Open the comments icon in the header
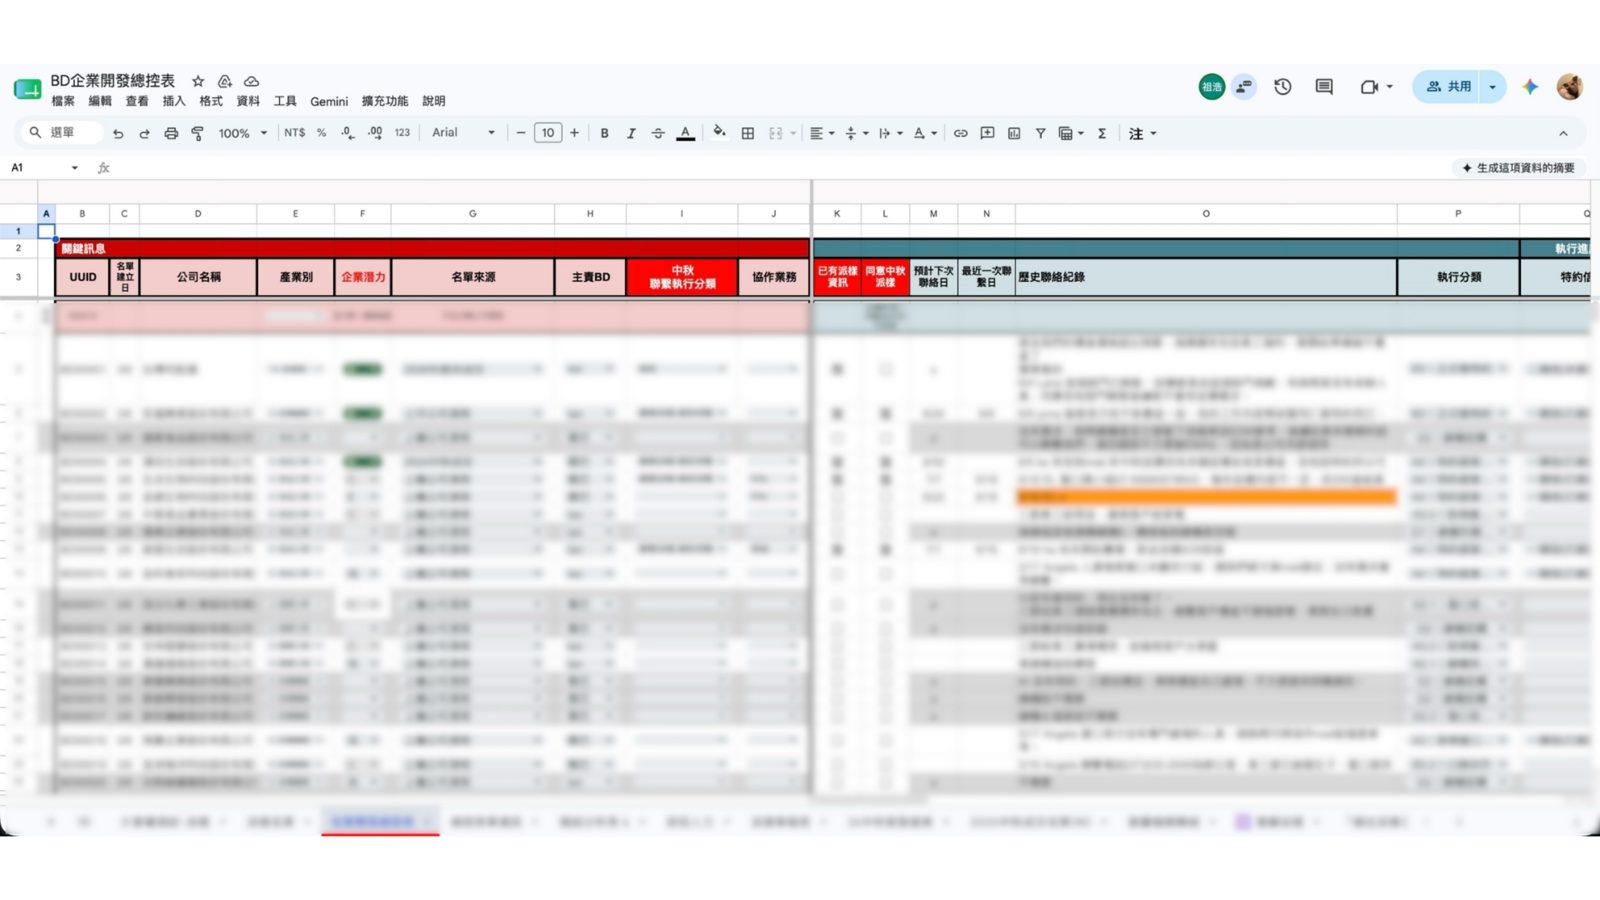Screen dimensions: 1600x900 [1324, 87]
